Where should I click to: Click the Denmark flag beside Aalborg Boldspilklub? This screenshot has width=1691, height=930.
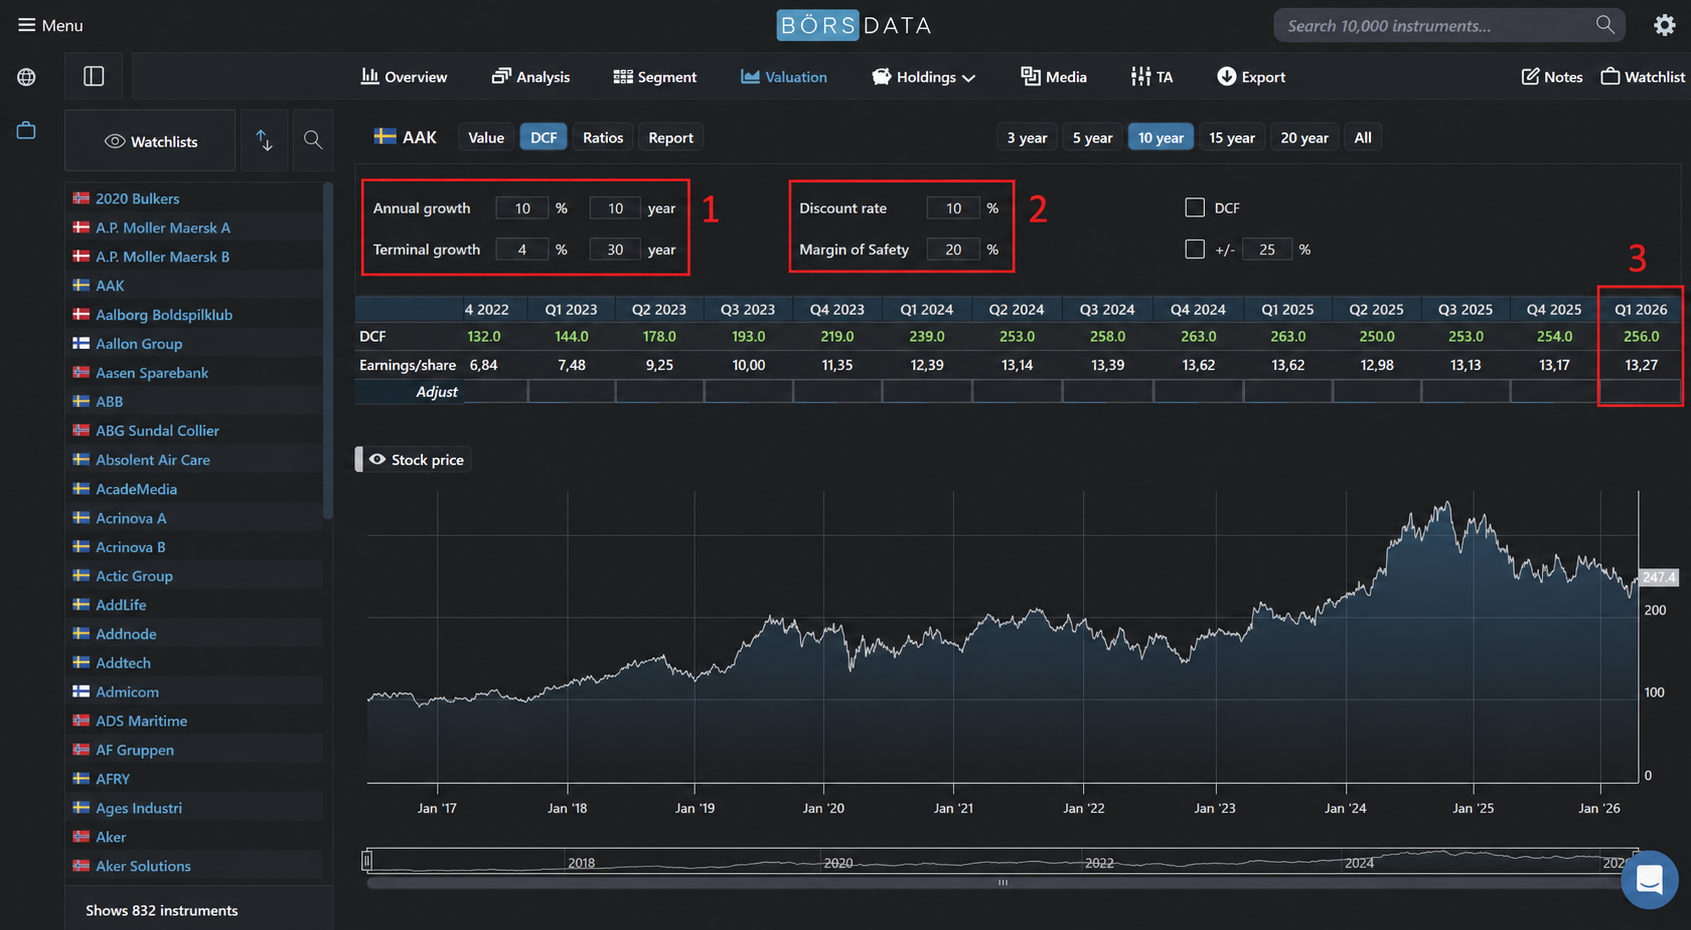(x=81, y=314)
